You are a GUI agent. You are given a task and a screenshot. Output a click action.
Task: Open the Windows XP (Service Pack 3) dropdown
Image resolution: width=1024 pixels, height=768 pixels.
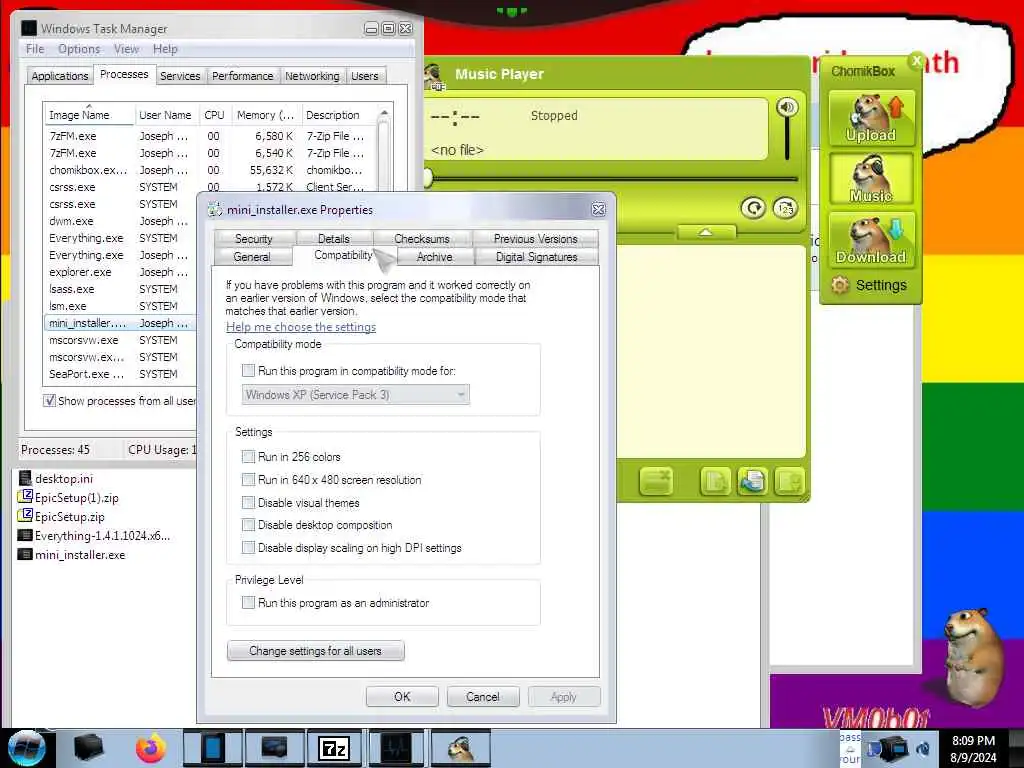click(356, 394)
